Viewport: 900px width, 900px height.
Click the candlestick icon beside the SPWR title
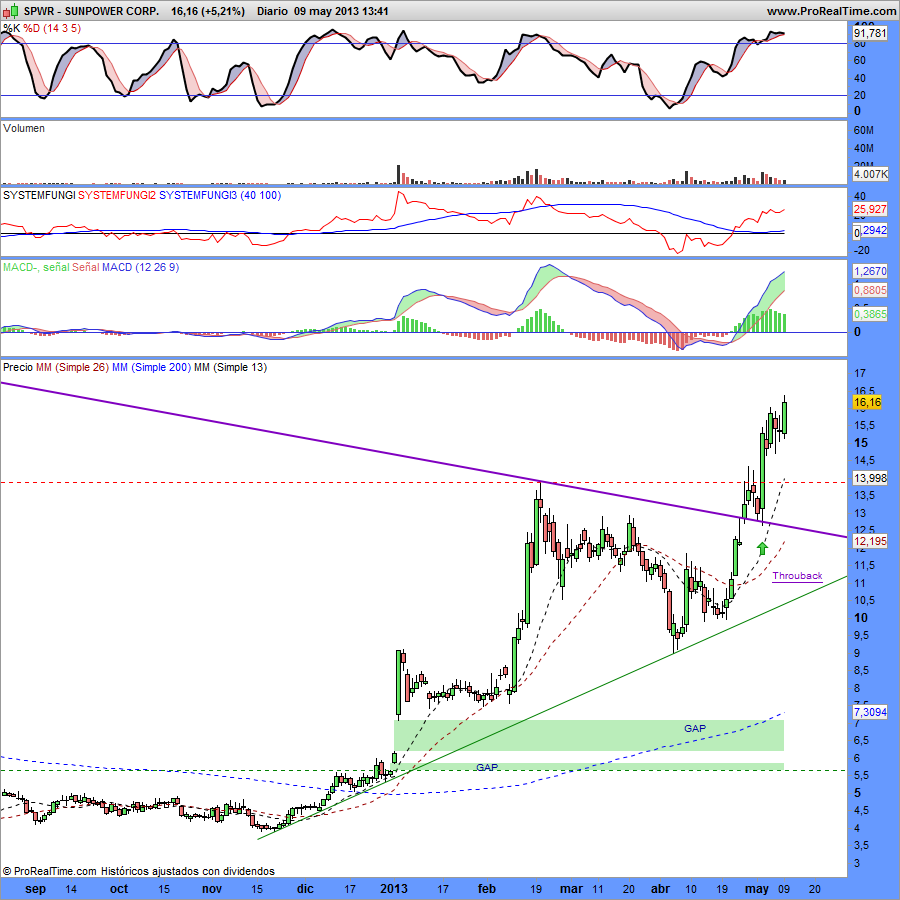10,11
